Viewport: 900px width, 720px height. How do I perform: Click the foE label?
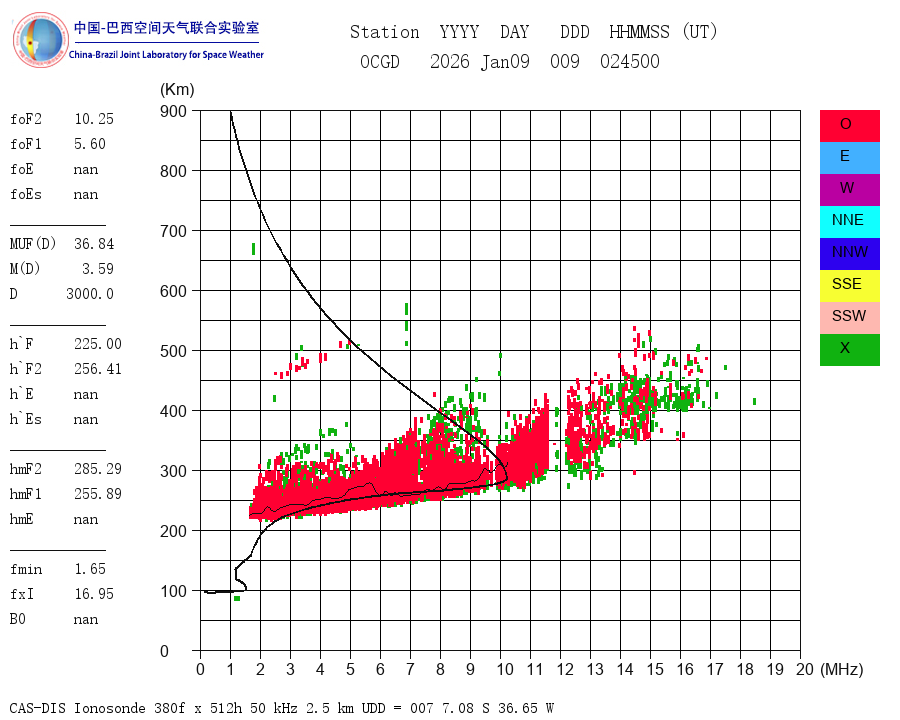point(22,169)
